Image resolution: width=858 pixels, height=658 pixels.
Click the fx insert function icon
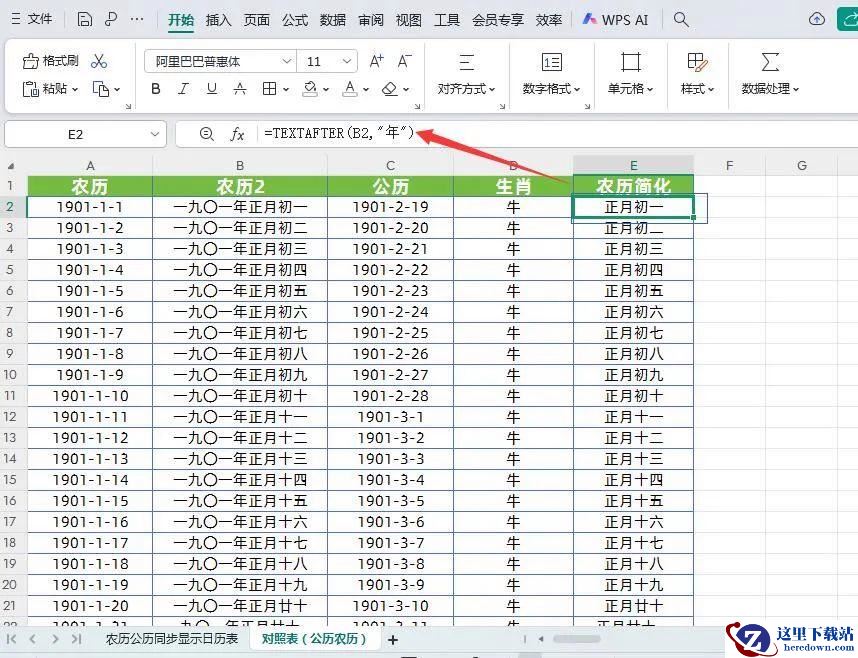tap(237, 134)
